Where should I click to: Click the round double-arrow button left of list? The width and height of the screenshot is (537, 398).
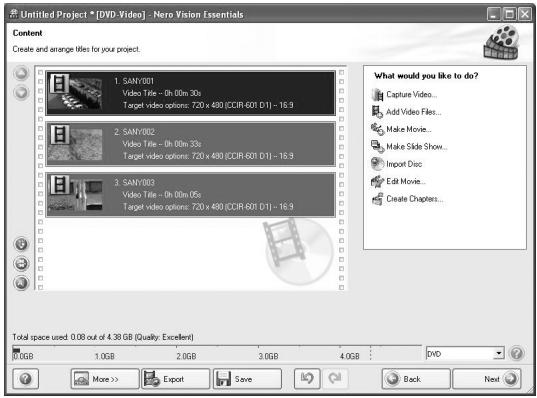21,264
